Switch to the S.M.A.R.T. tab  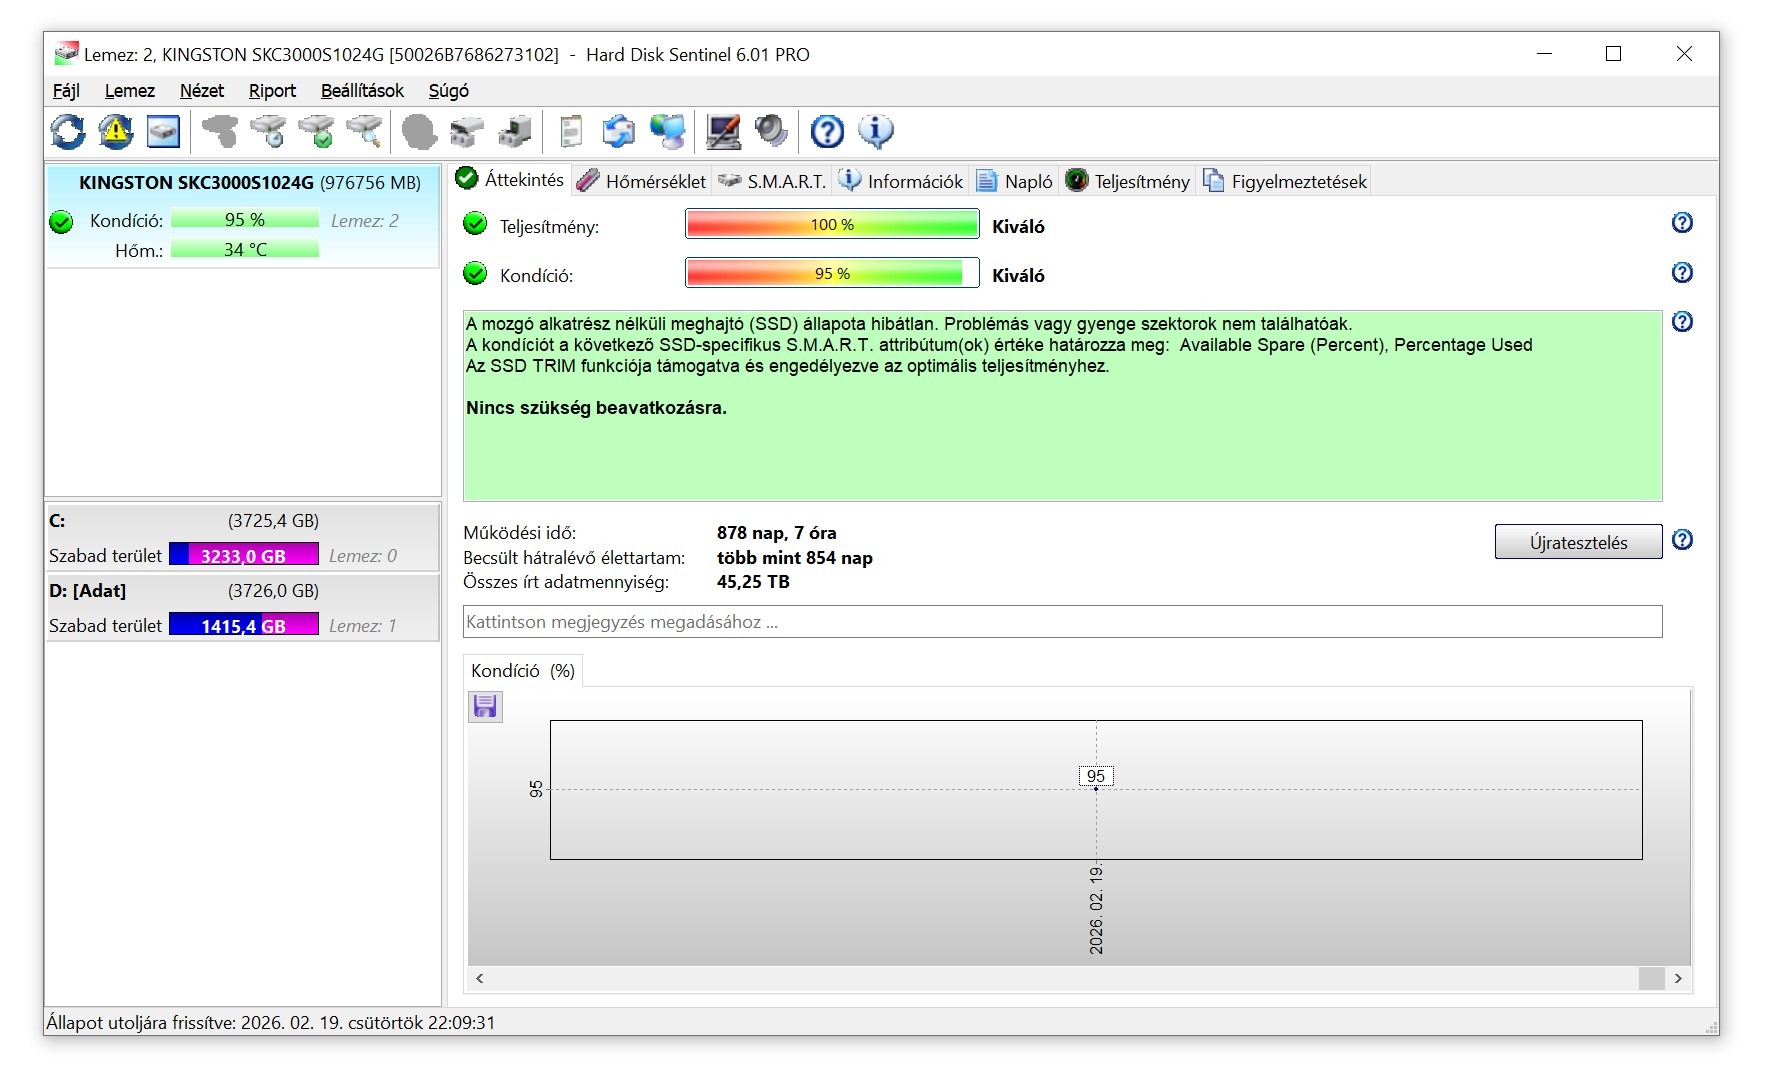[x=773, y=181]
